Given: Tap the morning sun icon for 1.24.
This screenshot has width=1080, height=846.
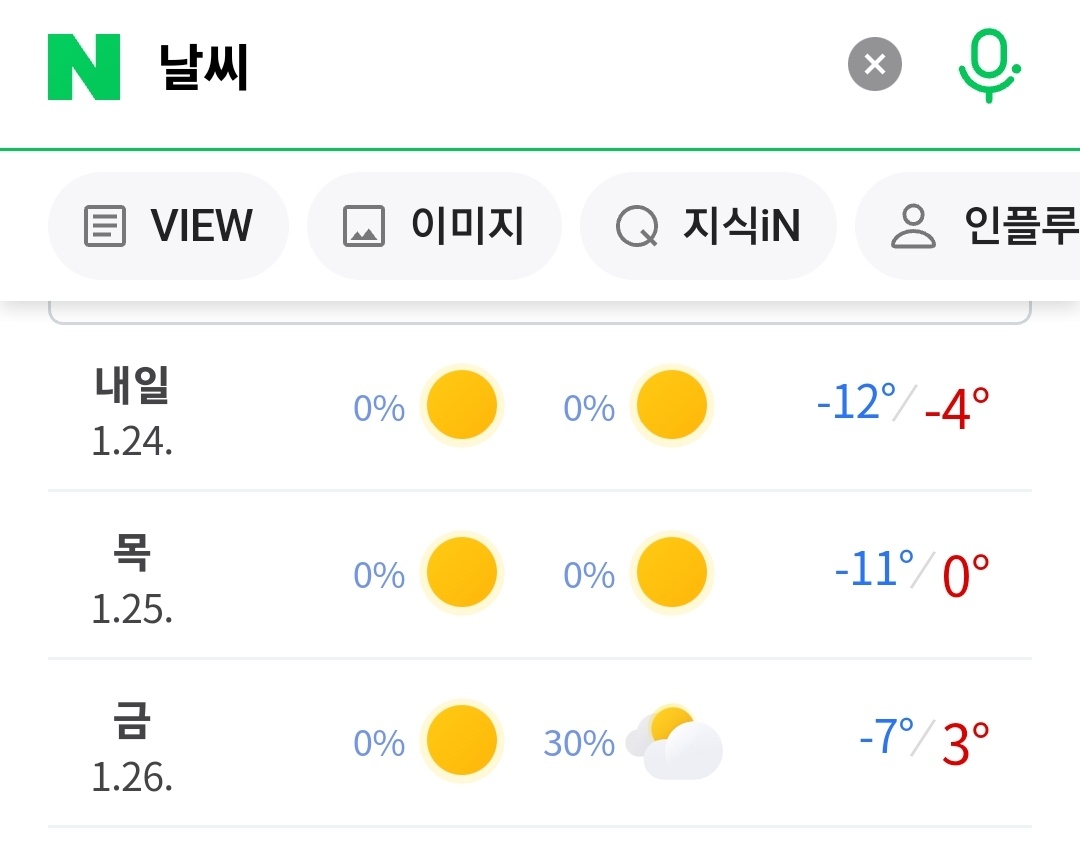Looking at the screenshot, I should point(461,405).
